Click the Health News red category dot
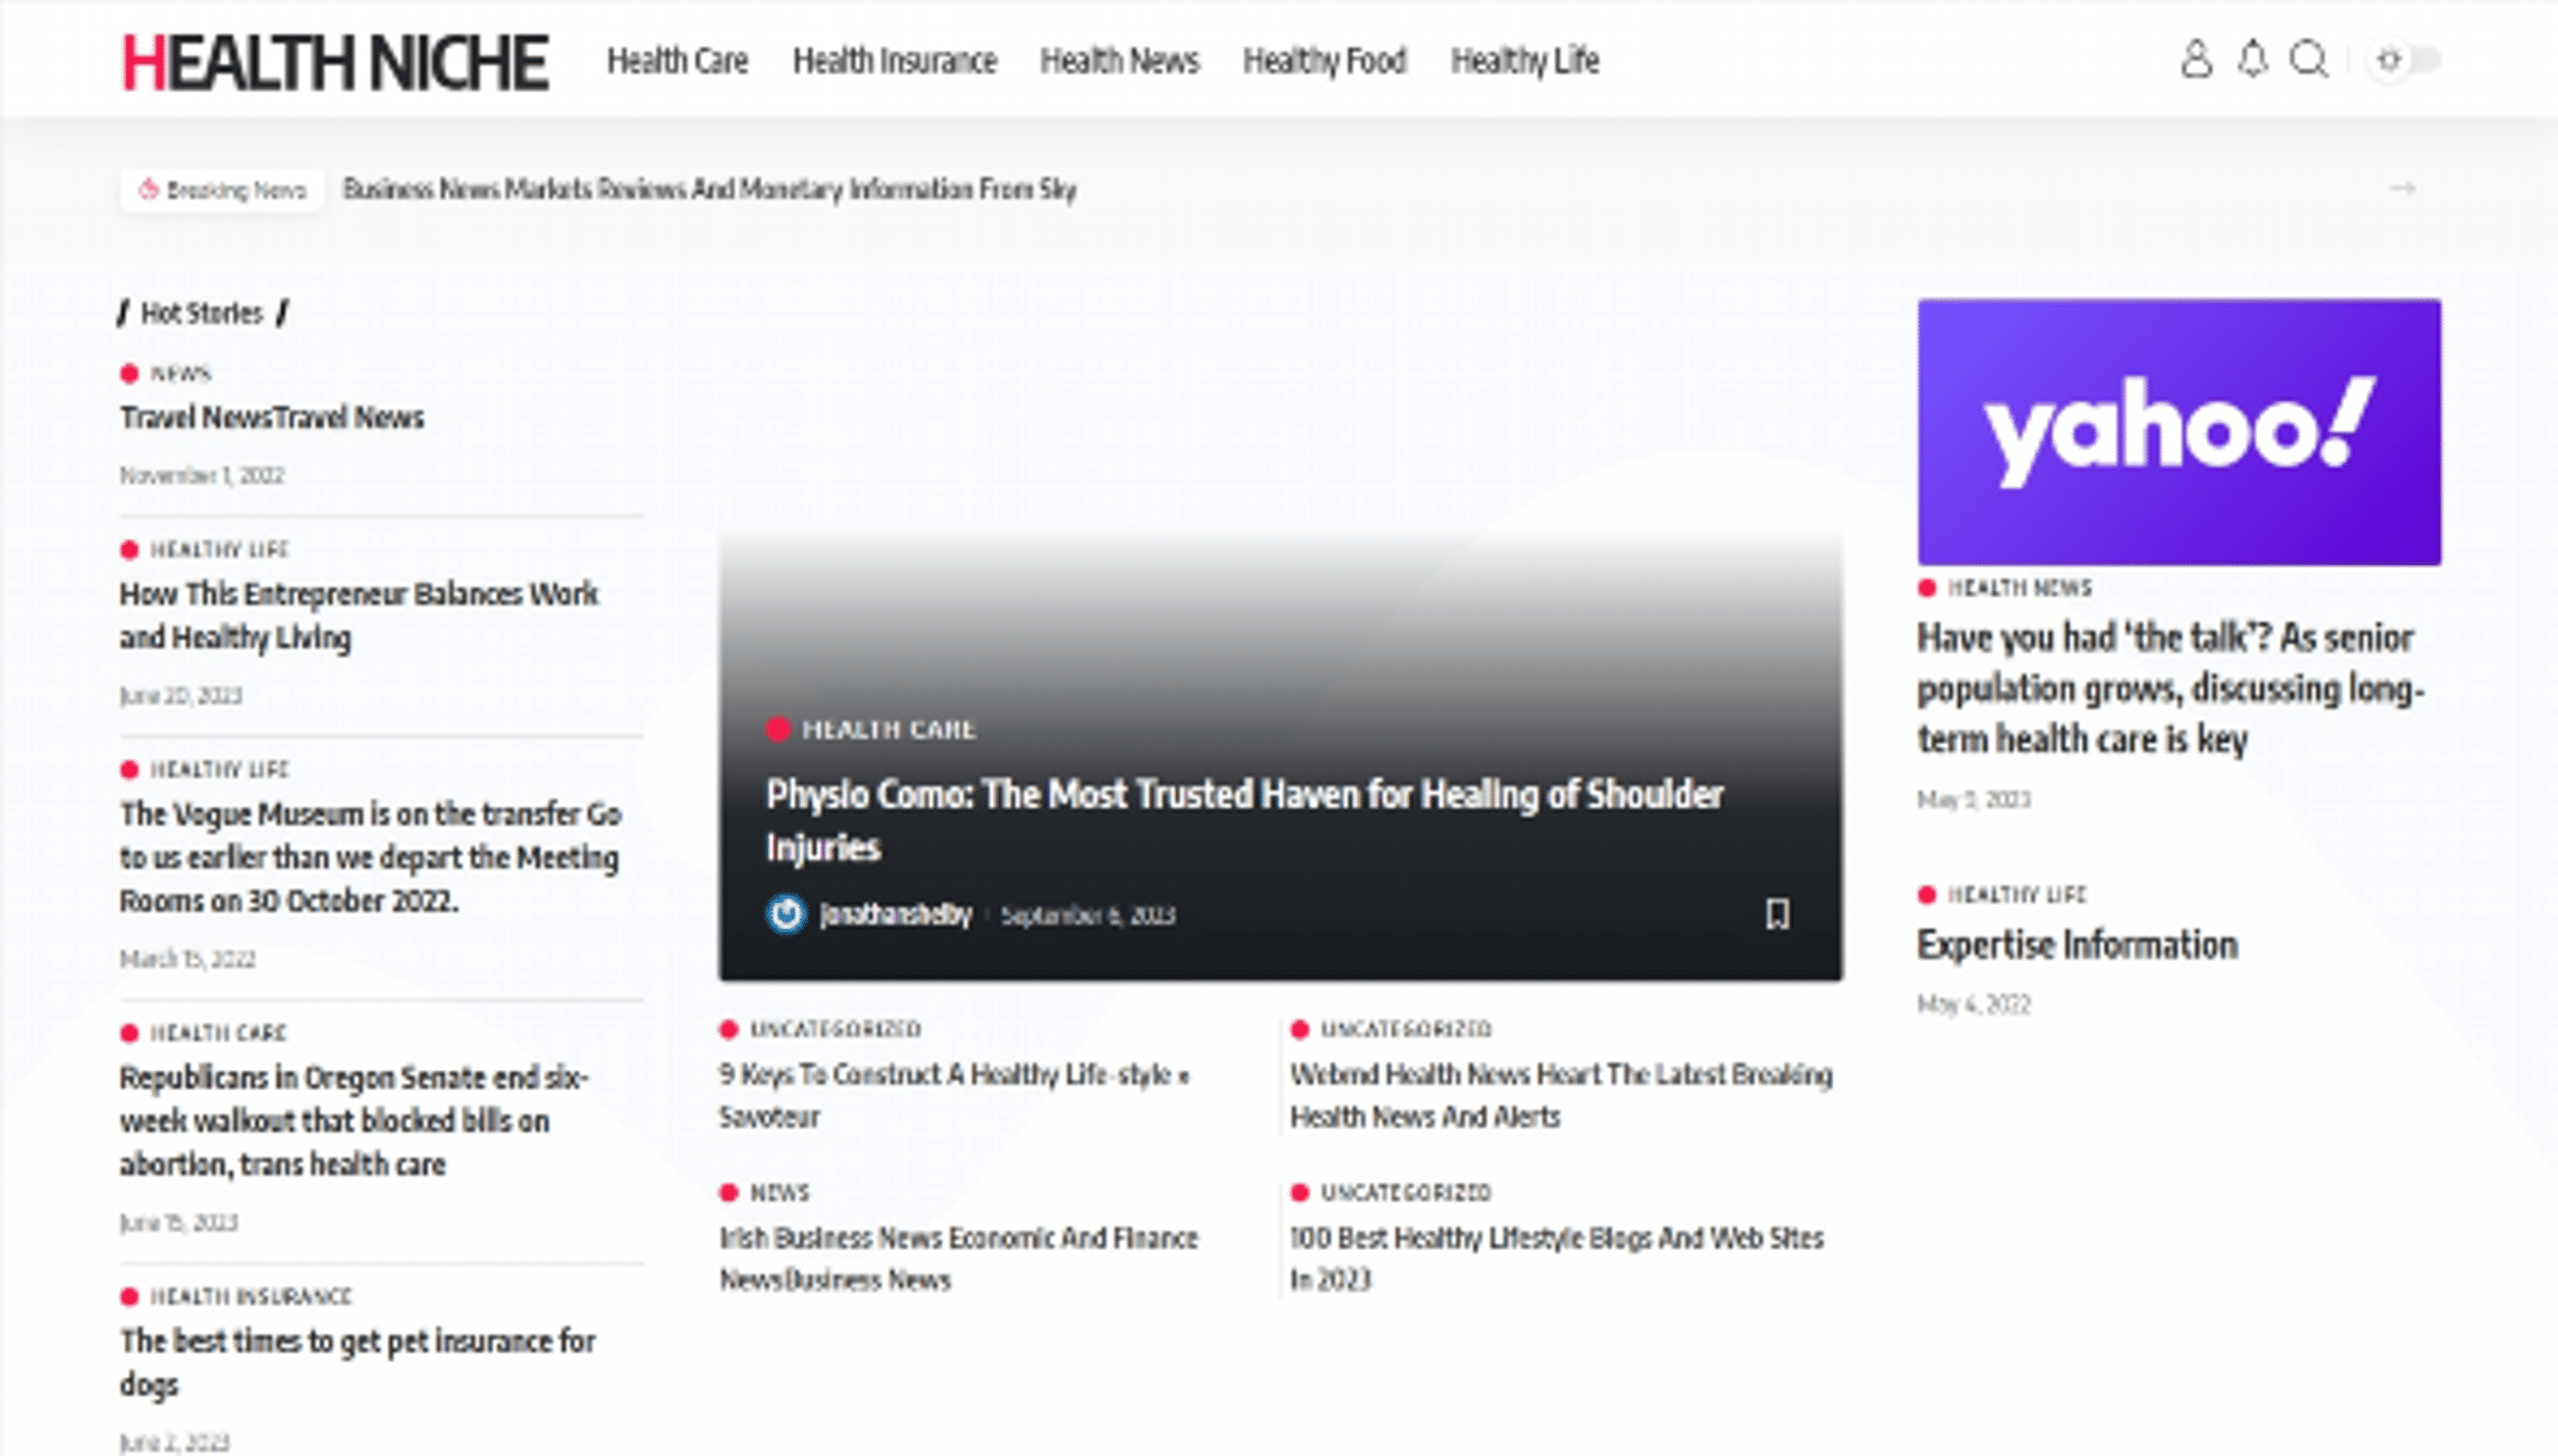2558x1456 pixels. coord(1929,588)
